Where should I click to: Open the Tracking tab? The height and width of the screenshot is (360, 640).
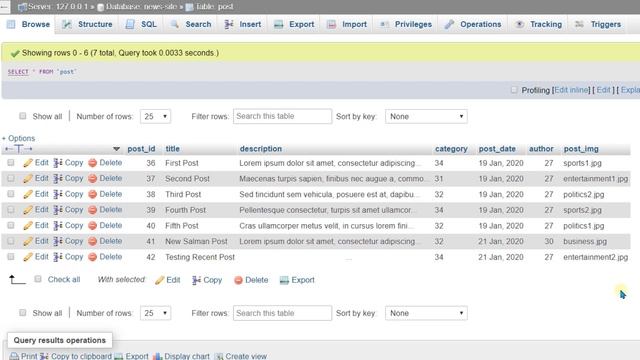[x=538, y=24]
